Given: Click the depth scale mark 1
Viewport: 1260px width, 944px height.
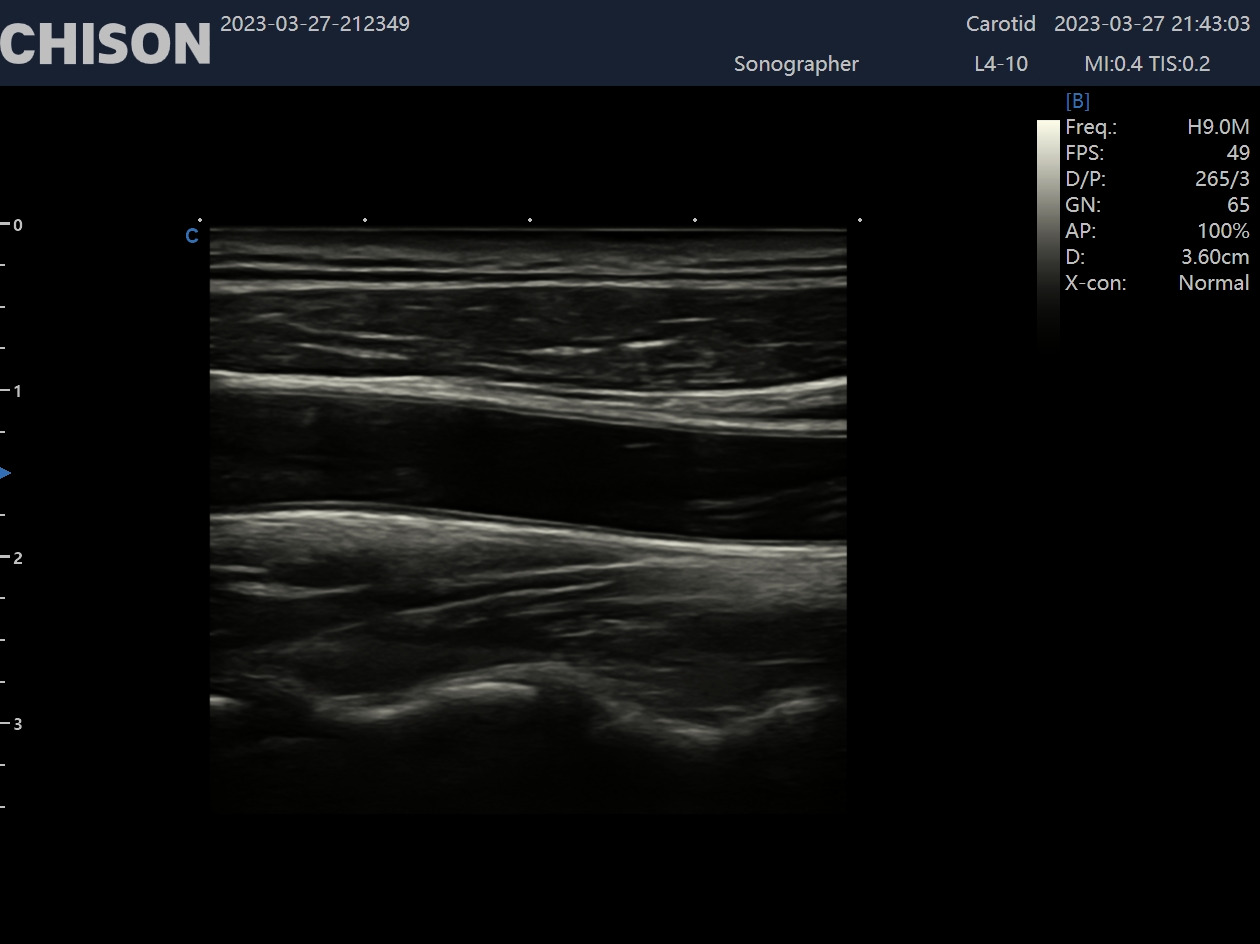Looking at the screenshot, I should pos(17,391).
